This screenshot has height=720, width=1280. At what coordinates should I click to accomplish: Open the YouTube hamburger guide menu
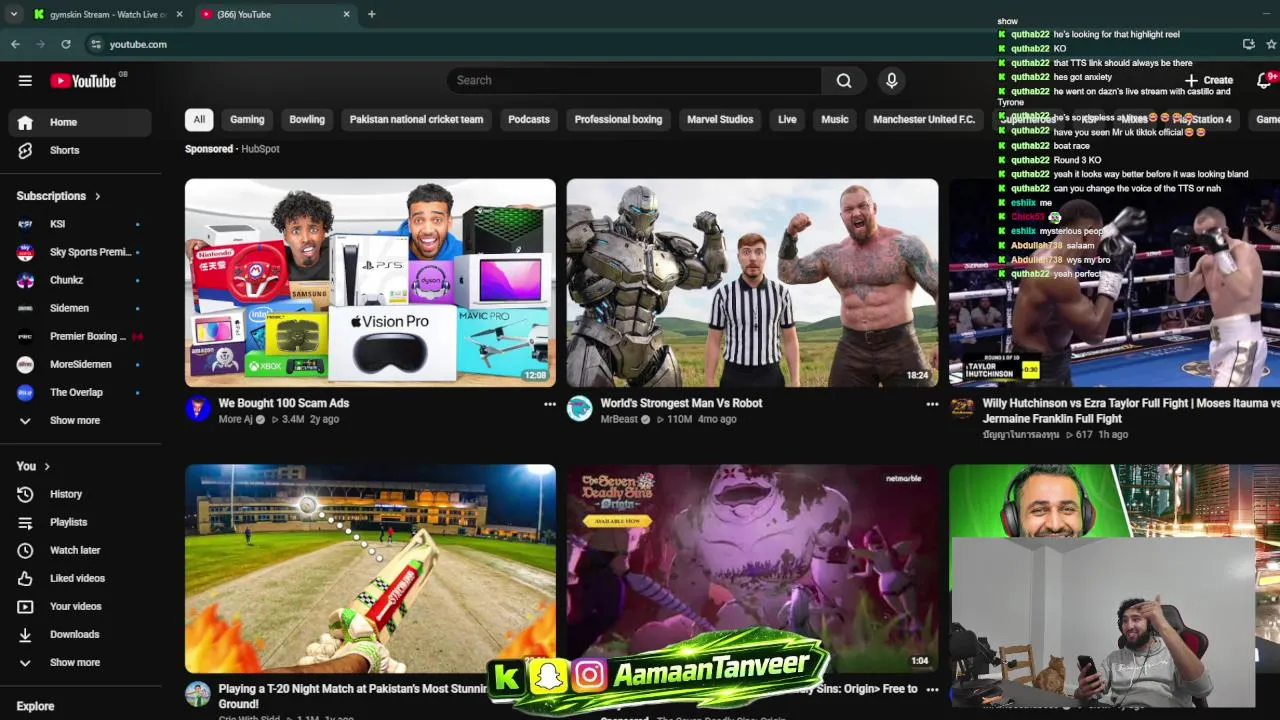25,81
